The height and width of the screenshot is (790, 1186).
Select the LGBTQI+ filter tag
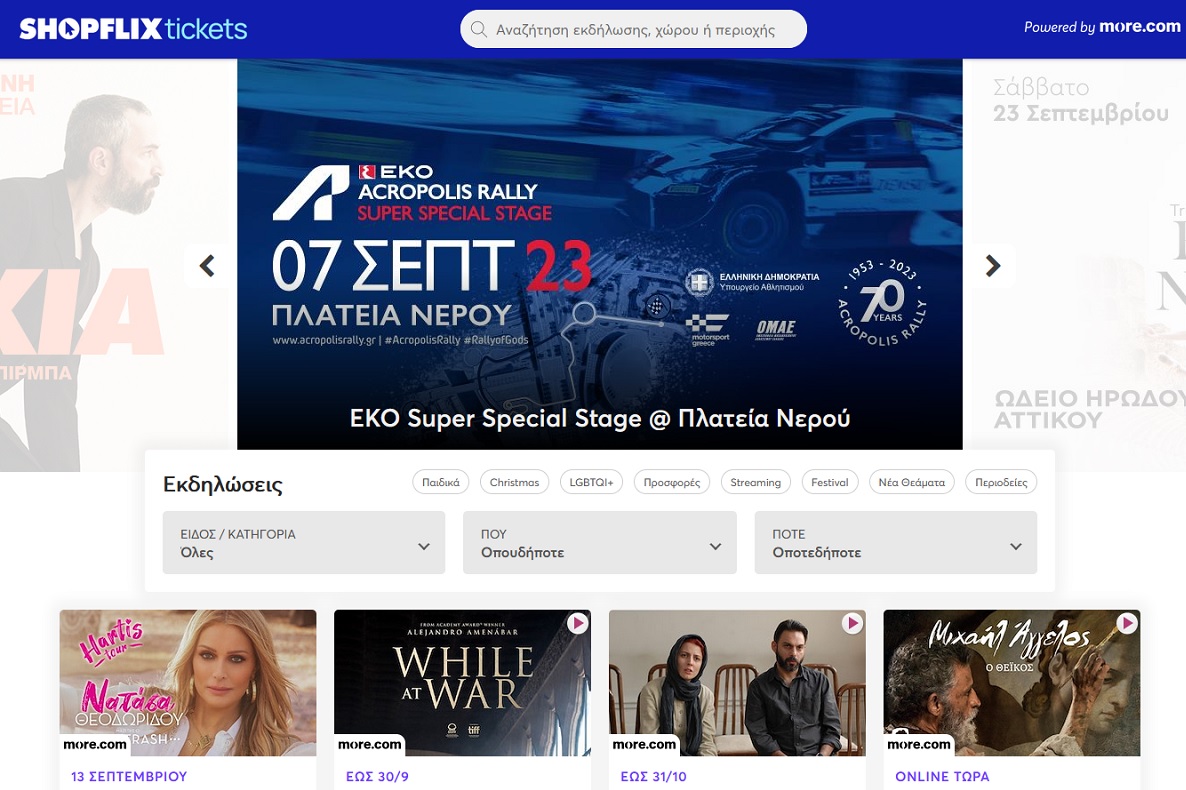591,482
